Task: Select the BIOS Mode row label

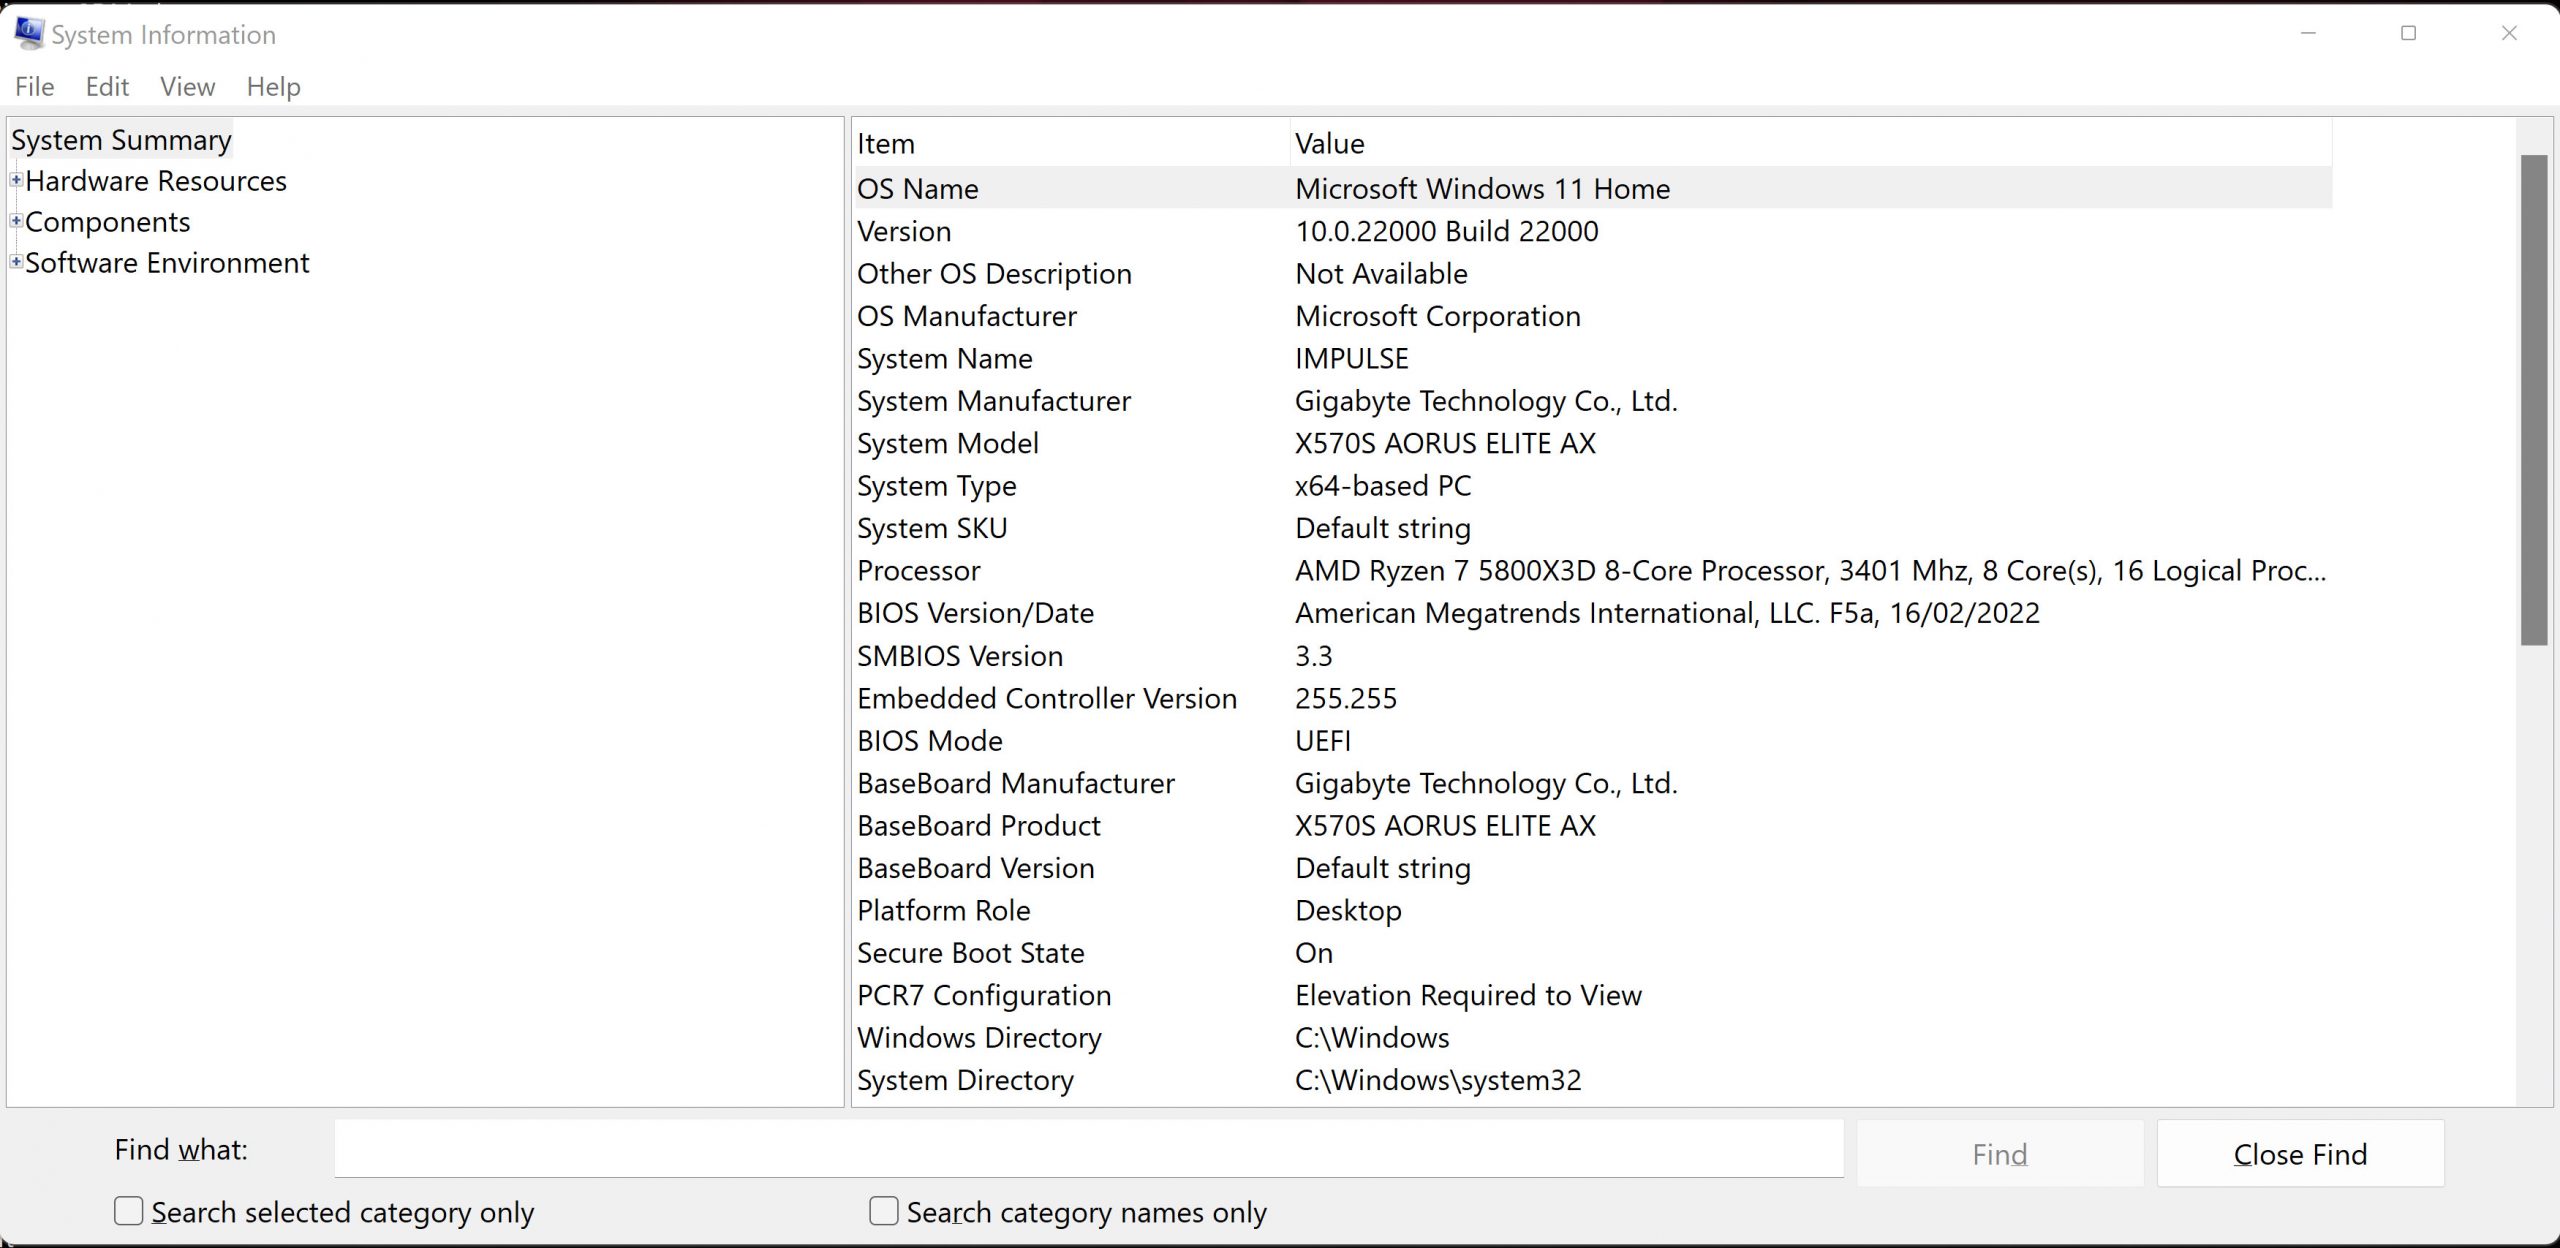Action: 929,741
